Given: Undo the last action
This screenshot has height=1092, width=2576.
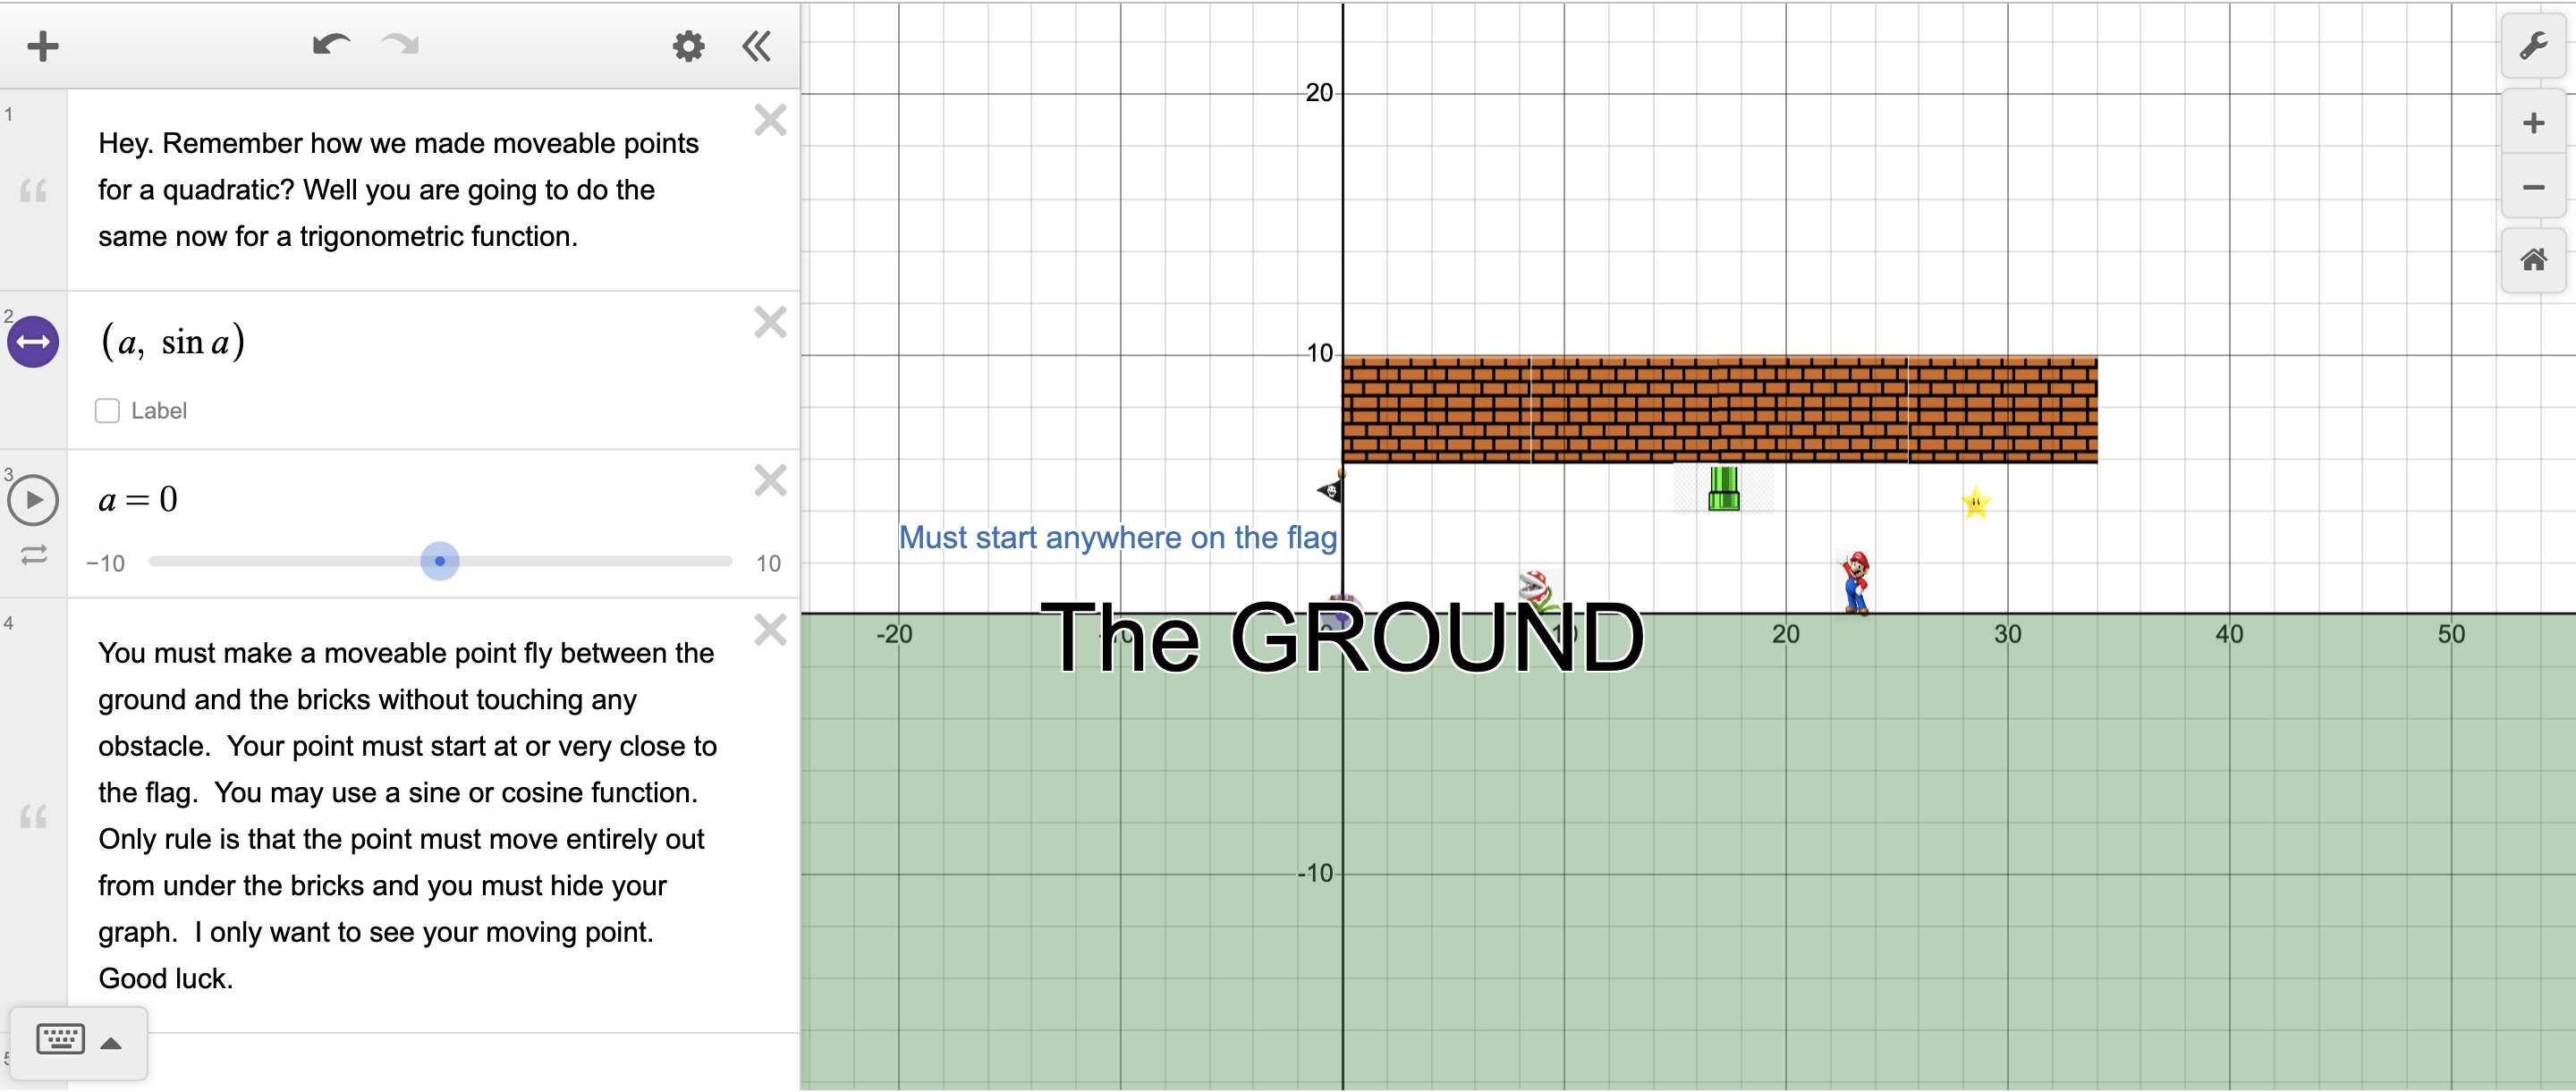Looking at the screenshot, I should 331,45.
